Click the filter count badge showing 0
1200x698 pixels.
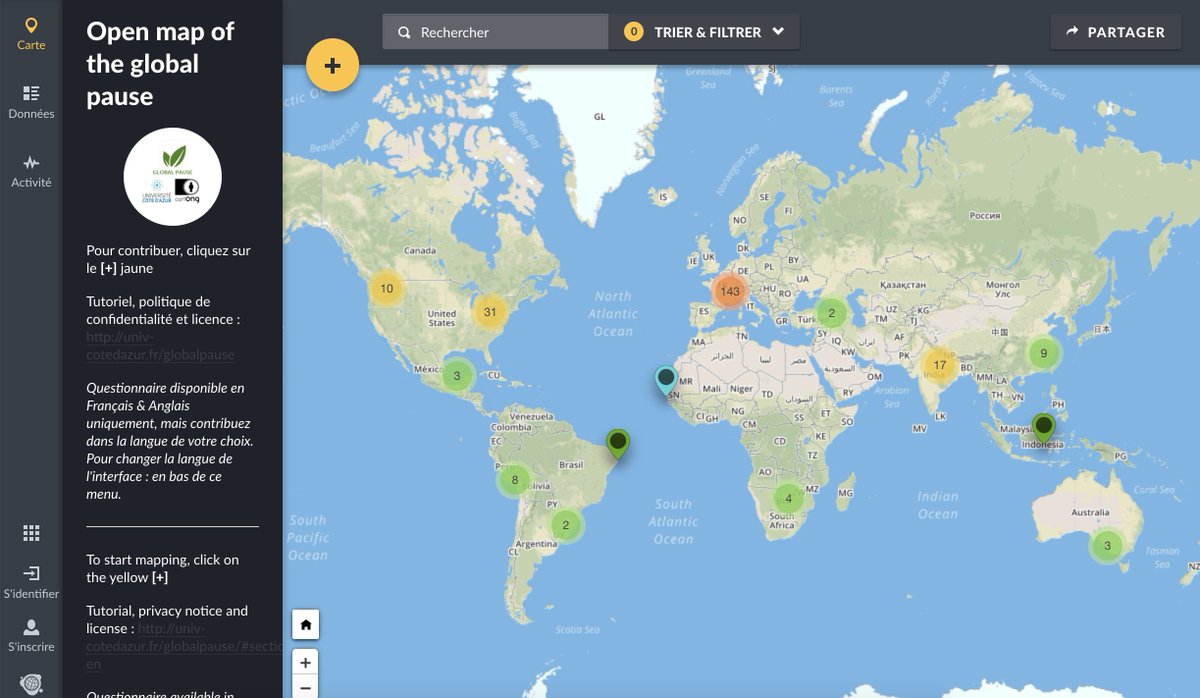point(633,32)
